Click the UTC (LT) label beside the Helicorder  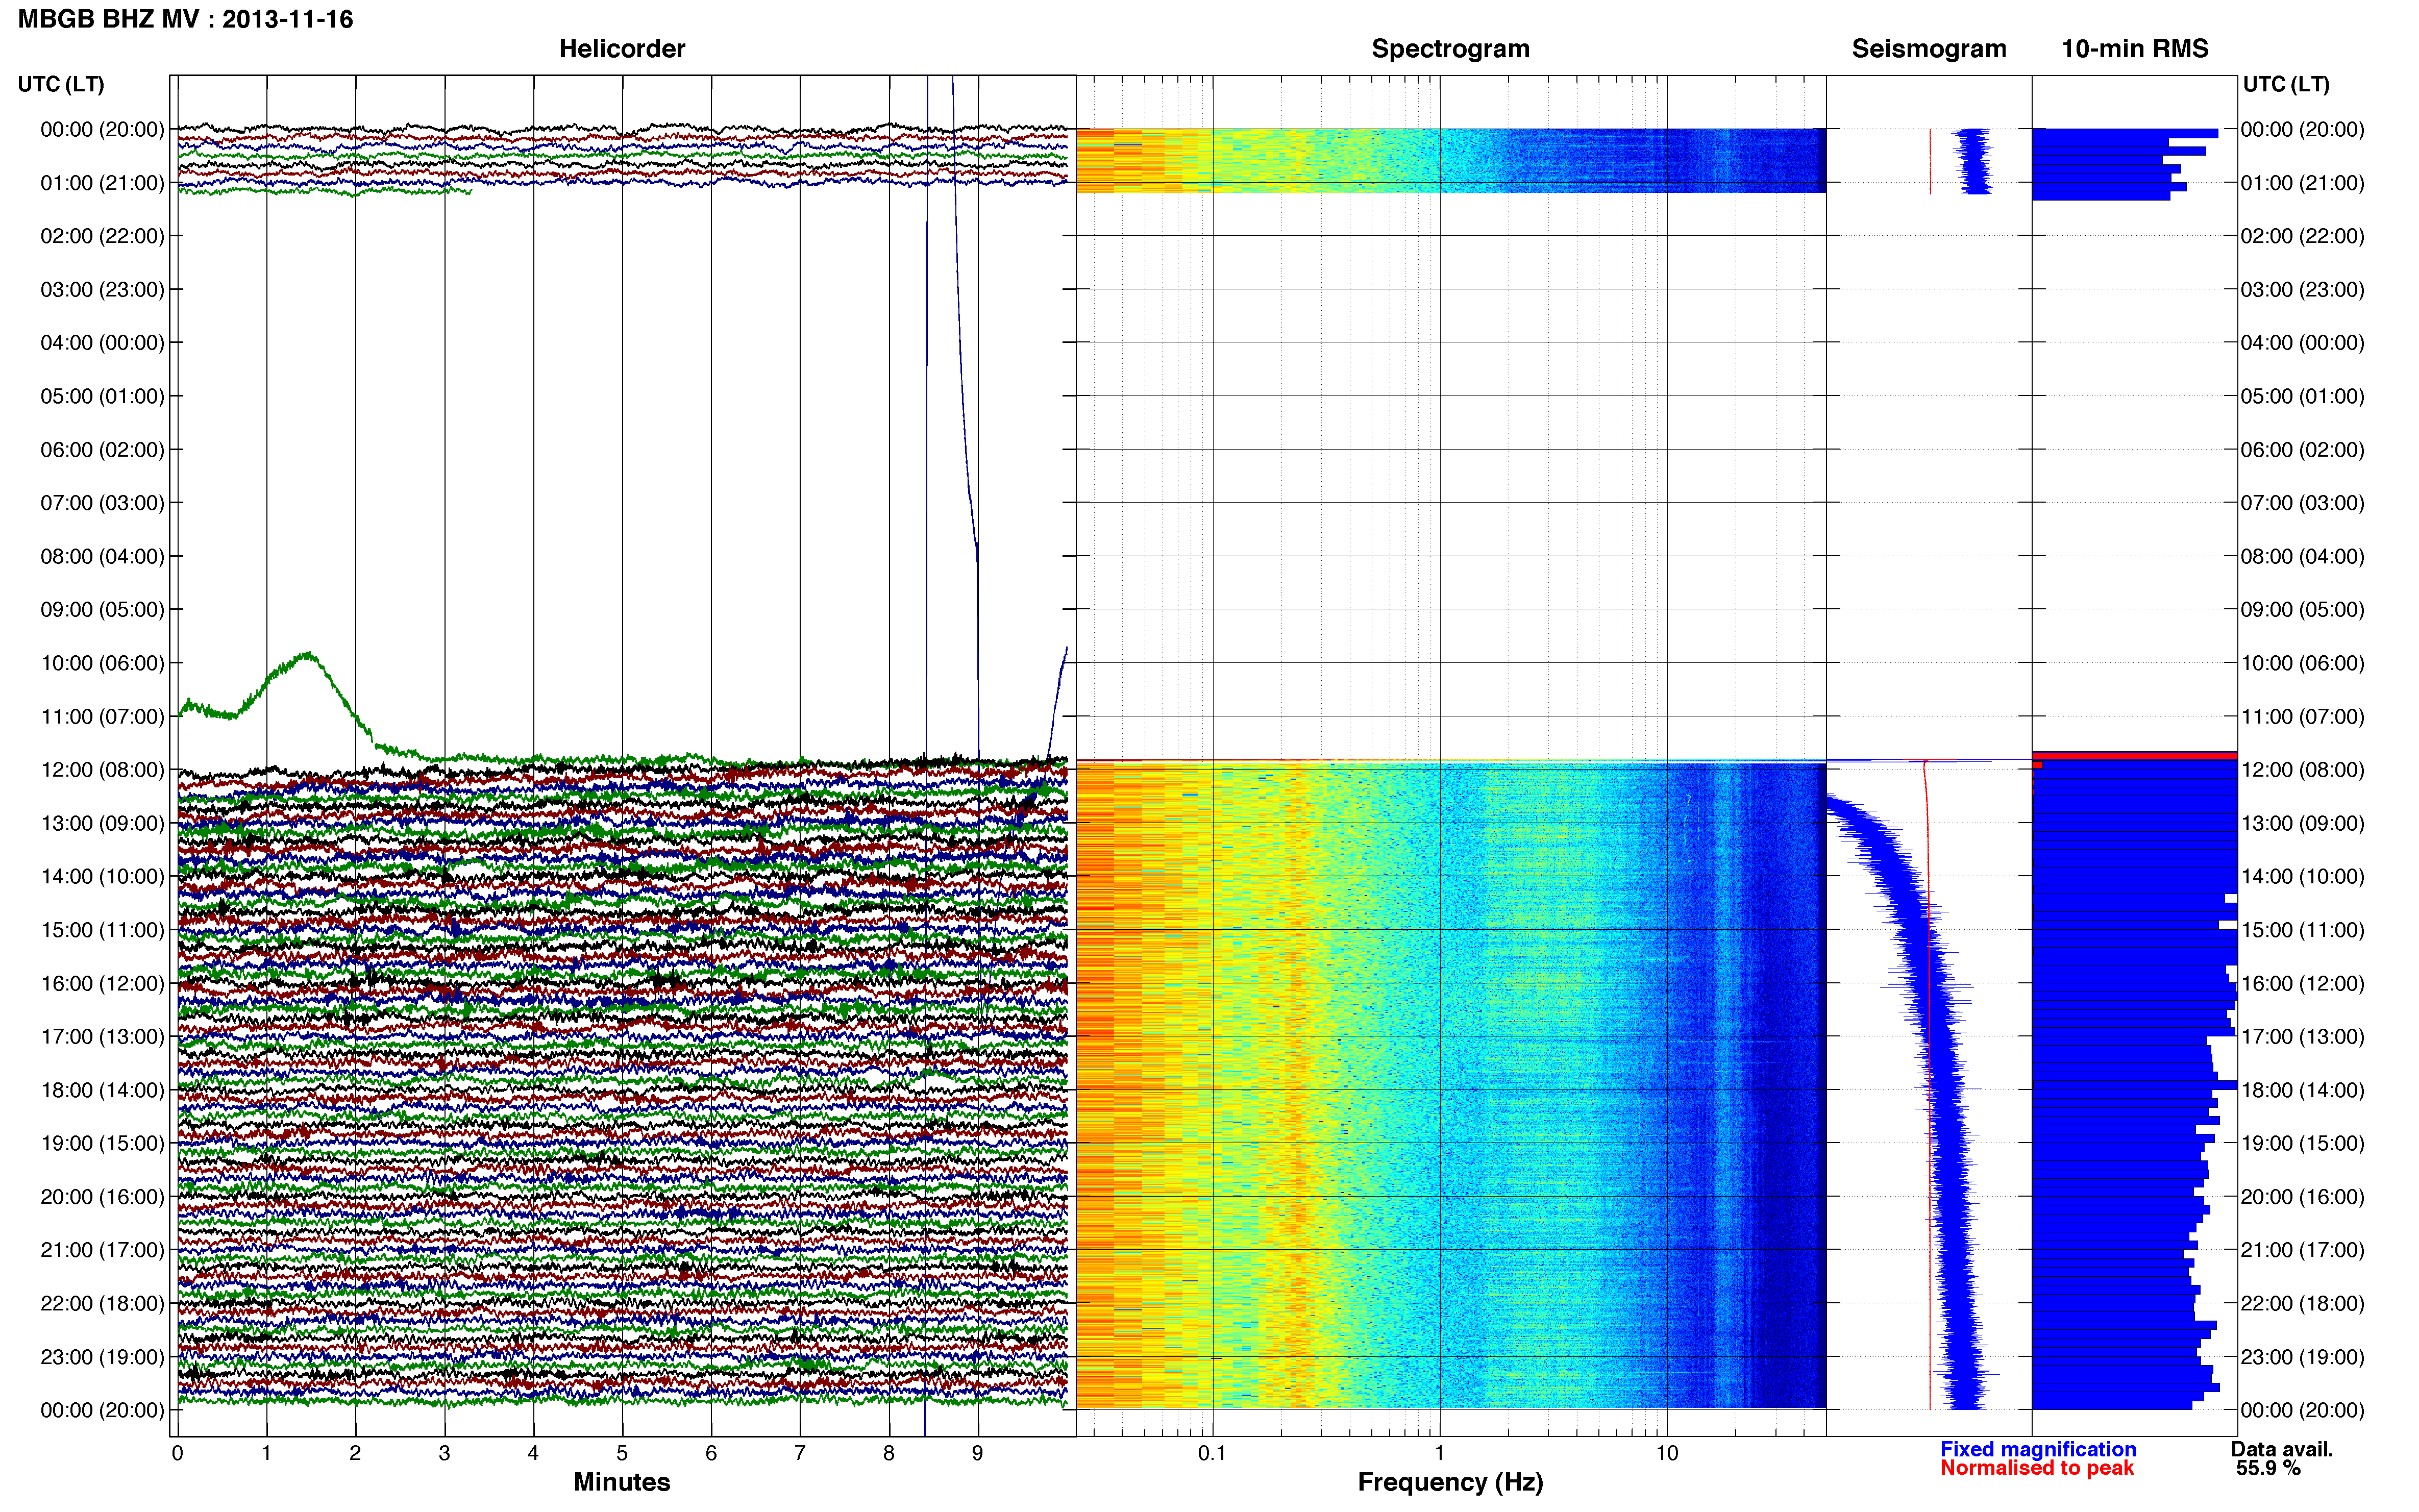(x=61, y=84)
